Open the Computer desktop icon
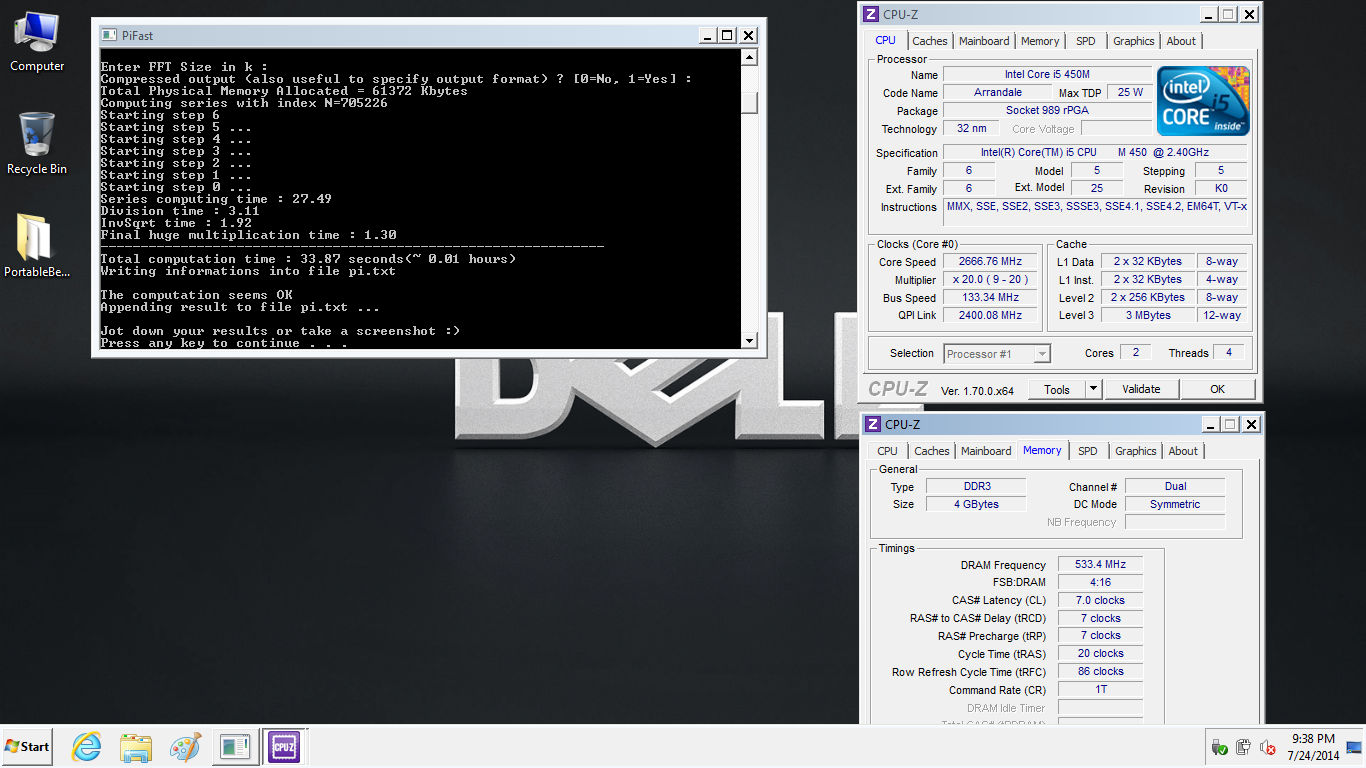 click(x=37, y=41)
